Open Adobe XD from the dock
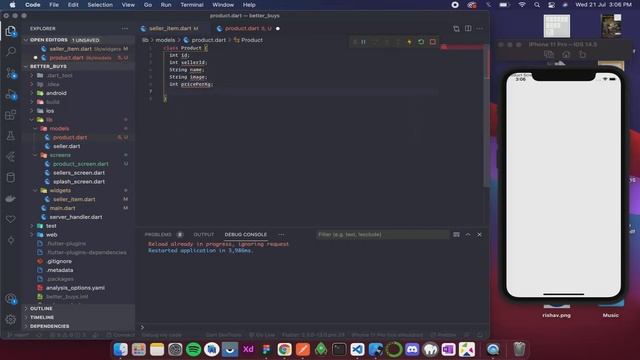 (x=248, y=349)
